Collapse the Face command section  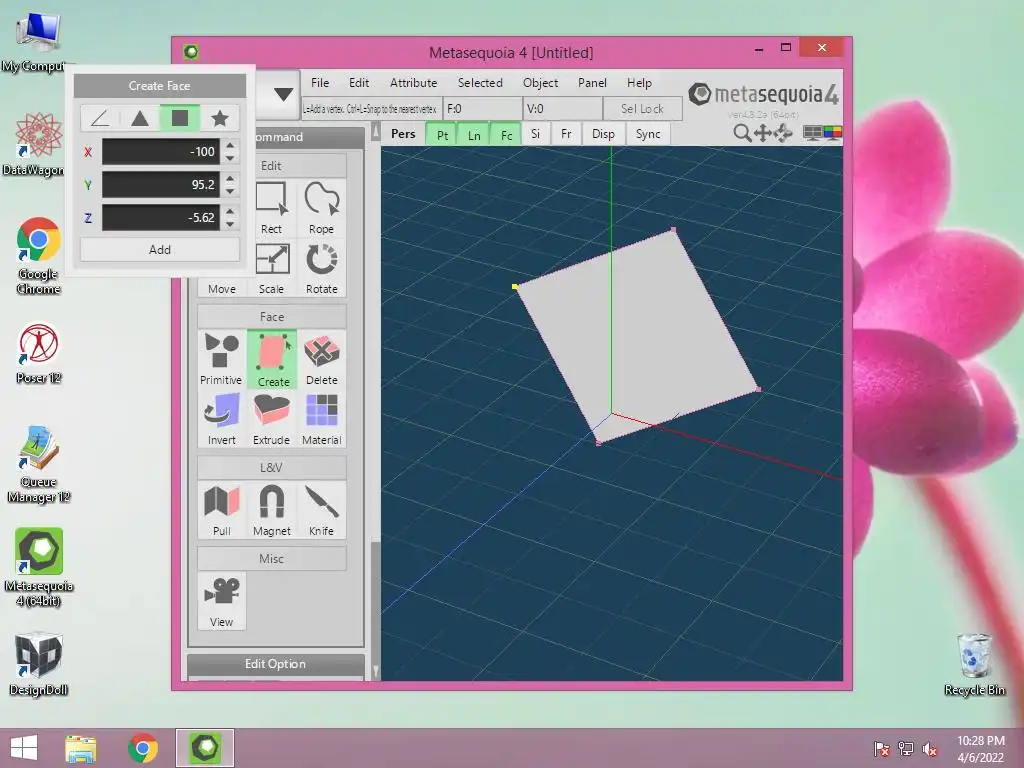click(x=272, y=317)
